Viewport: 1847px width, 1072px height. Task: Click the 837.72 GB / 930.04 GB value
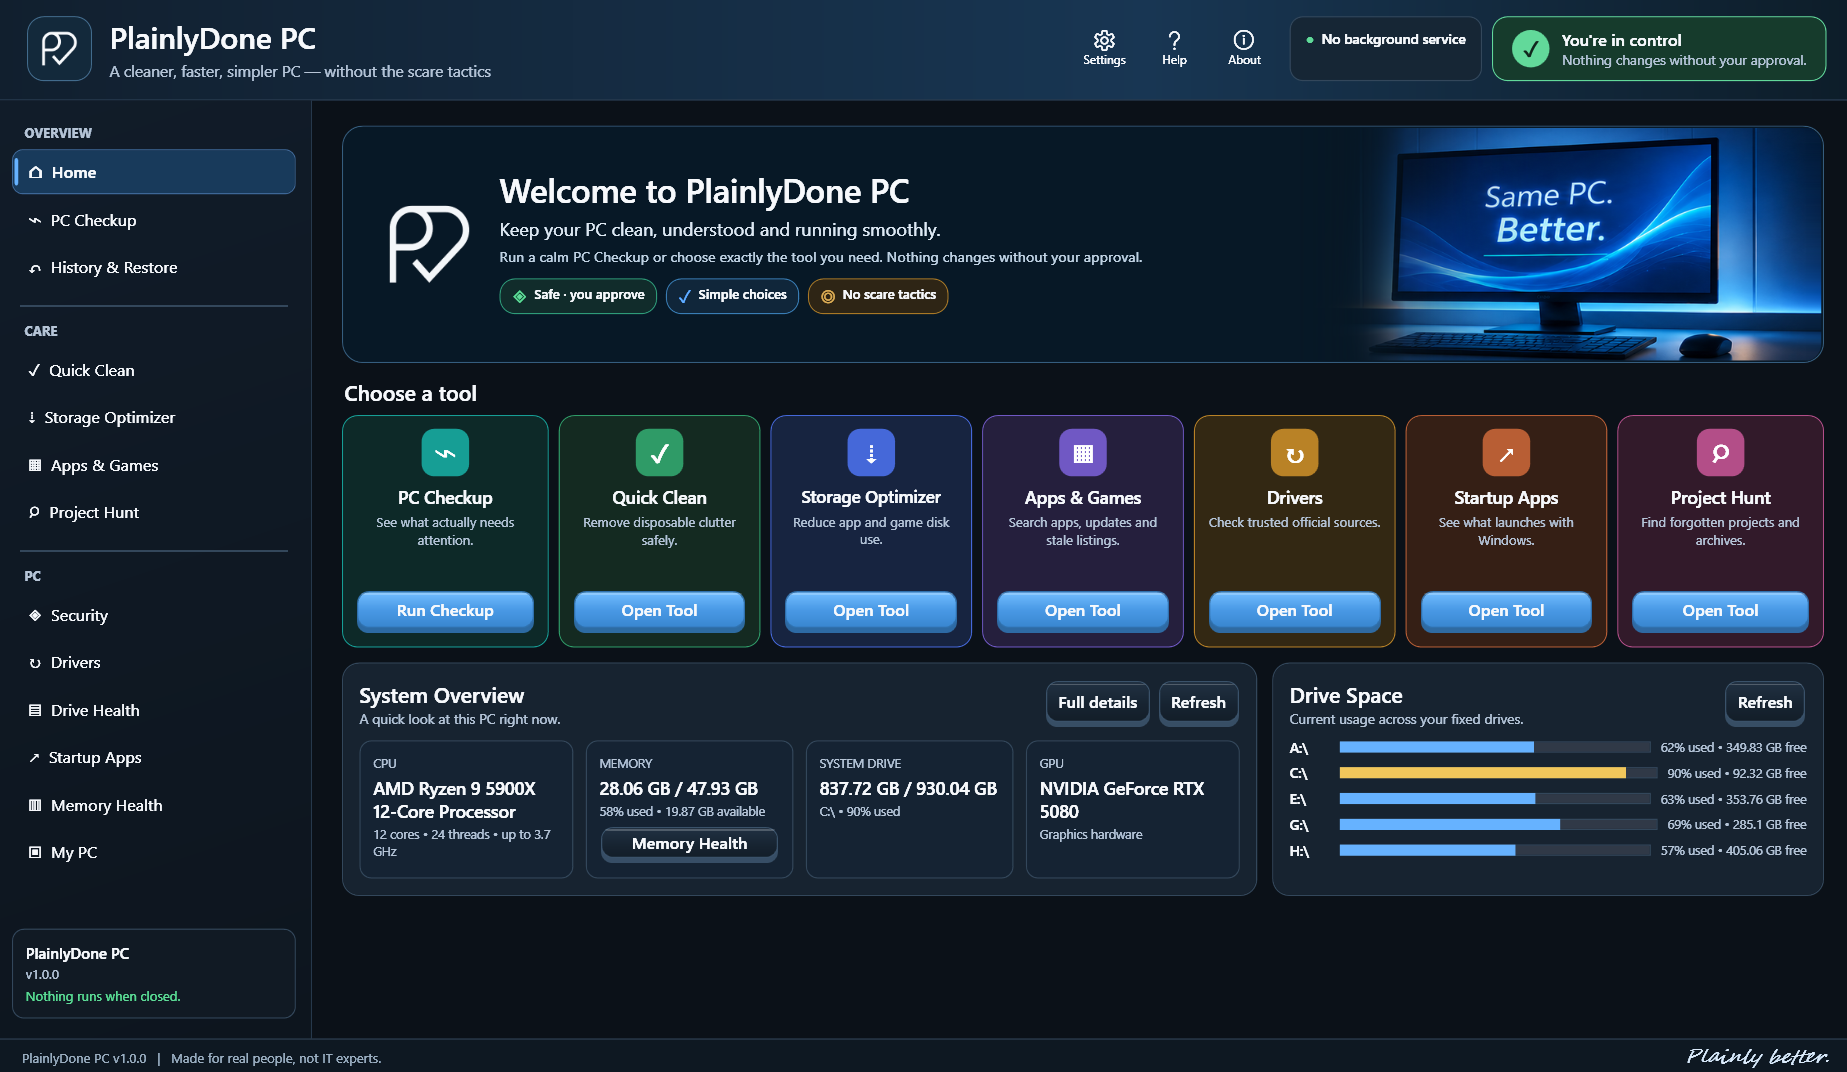(908, 789)
